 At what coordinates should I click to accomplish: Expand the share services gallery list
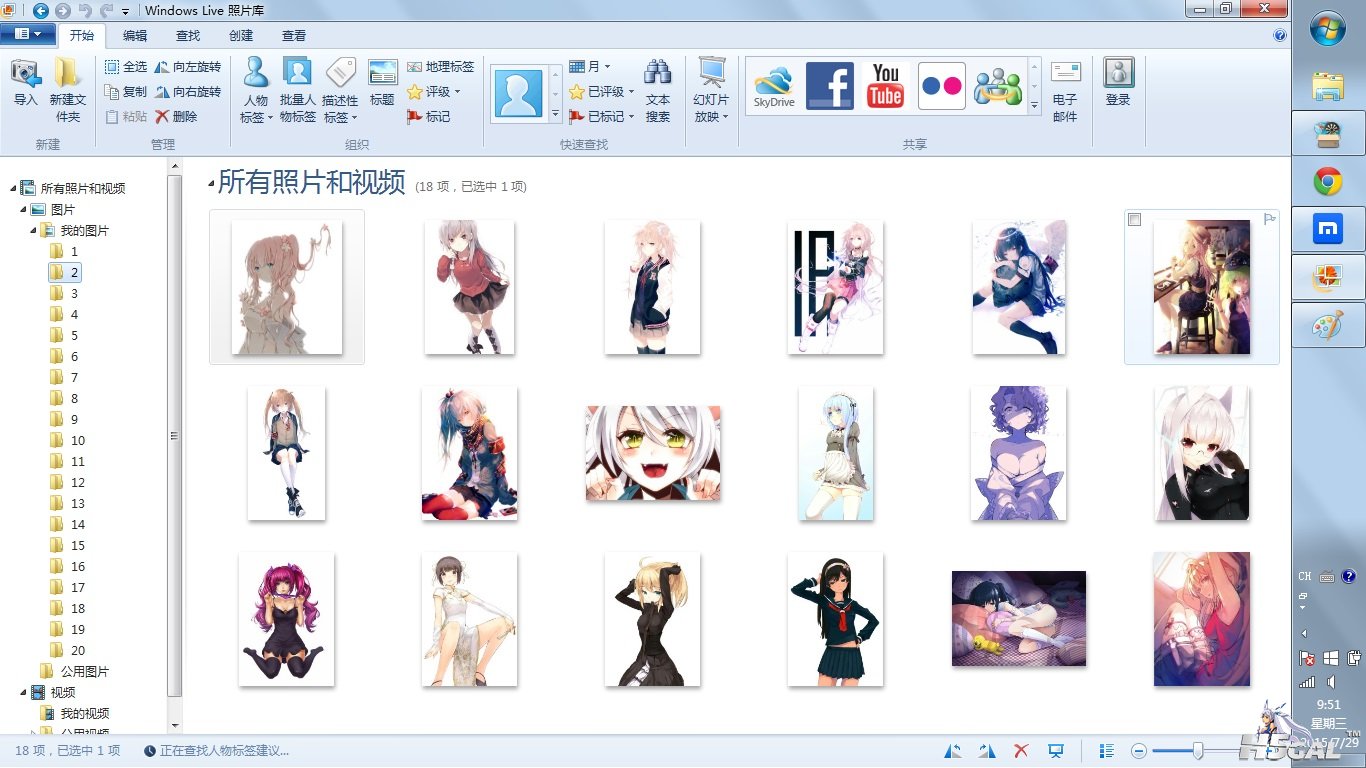(x=1034, y=105)
